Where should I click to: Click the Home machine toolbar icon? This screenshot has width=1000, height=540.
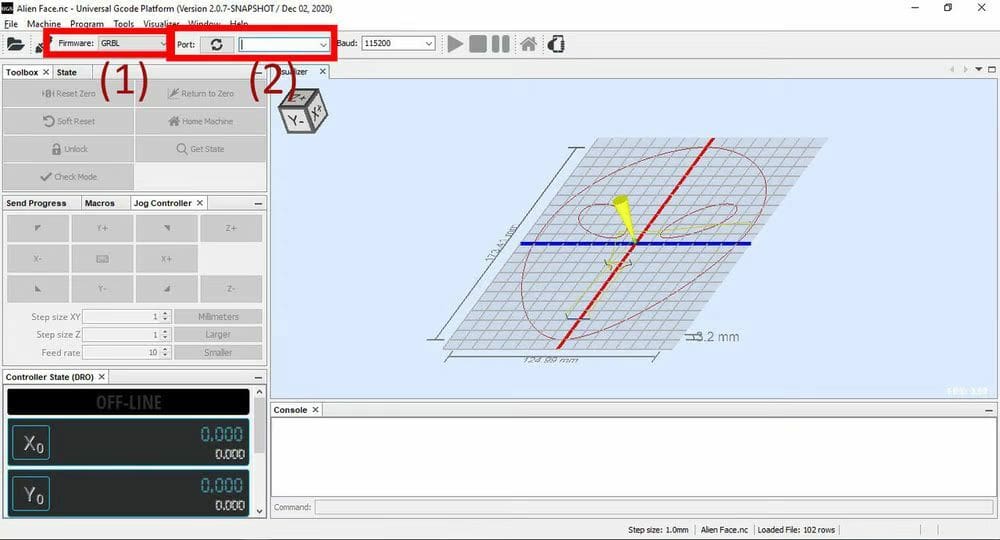(528, 44)
